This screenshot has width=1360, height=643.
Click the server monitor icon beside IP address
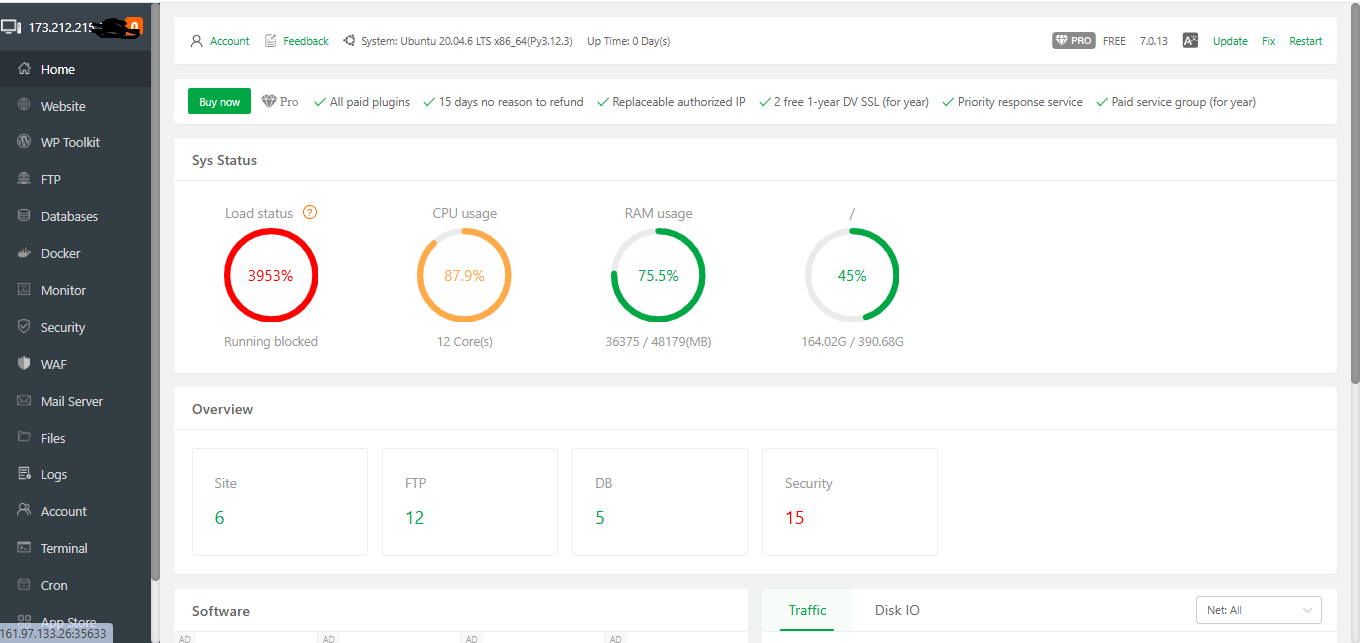click(11, 27)
